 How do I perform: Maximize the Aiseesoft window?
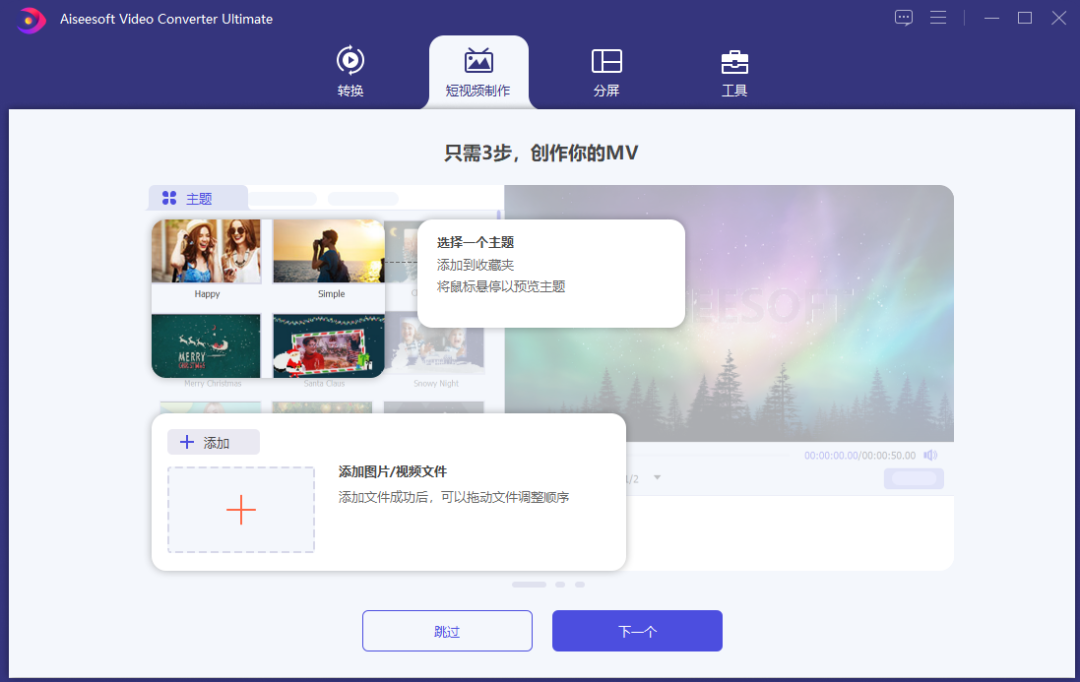1025,18
